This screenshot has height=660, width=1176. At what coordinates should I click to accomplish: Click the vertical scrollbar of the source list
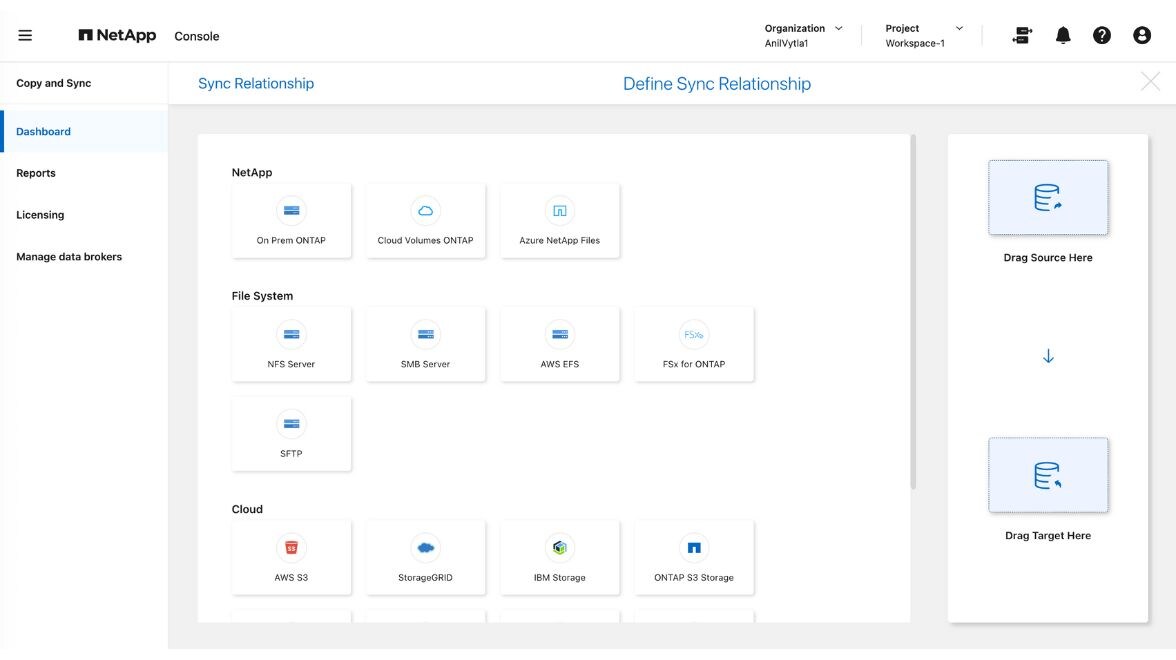point(913,312)
